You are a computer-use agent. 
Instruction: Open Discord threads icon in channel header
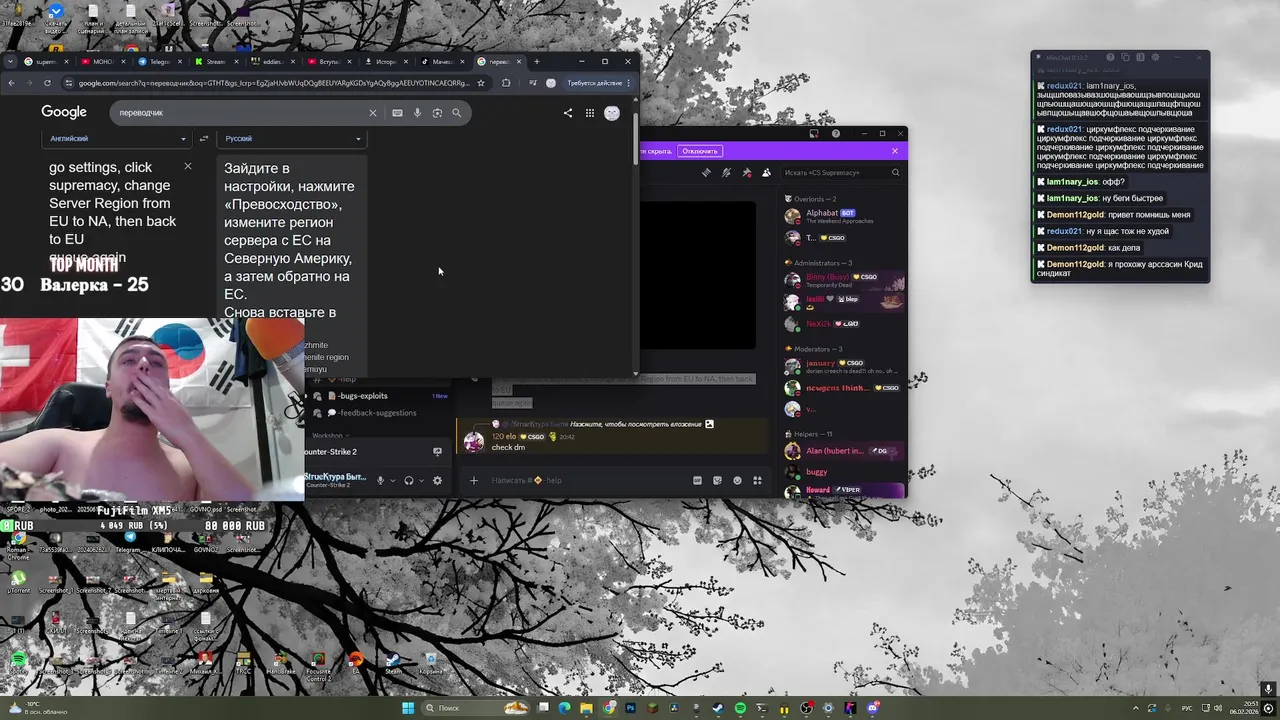click(707, 172)
